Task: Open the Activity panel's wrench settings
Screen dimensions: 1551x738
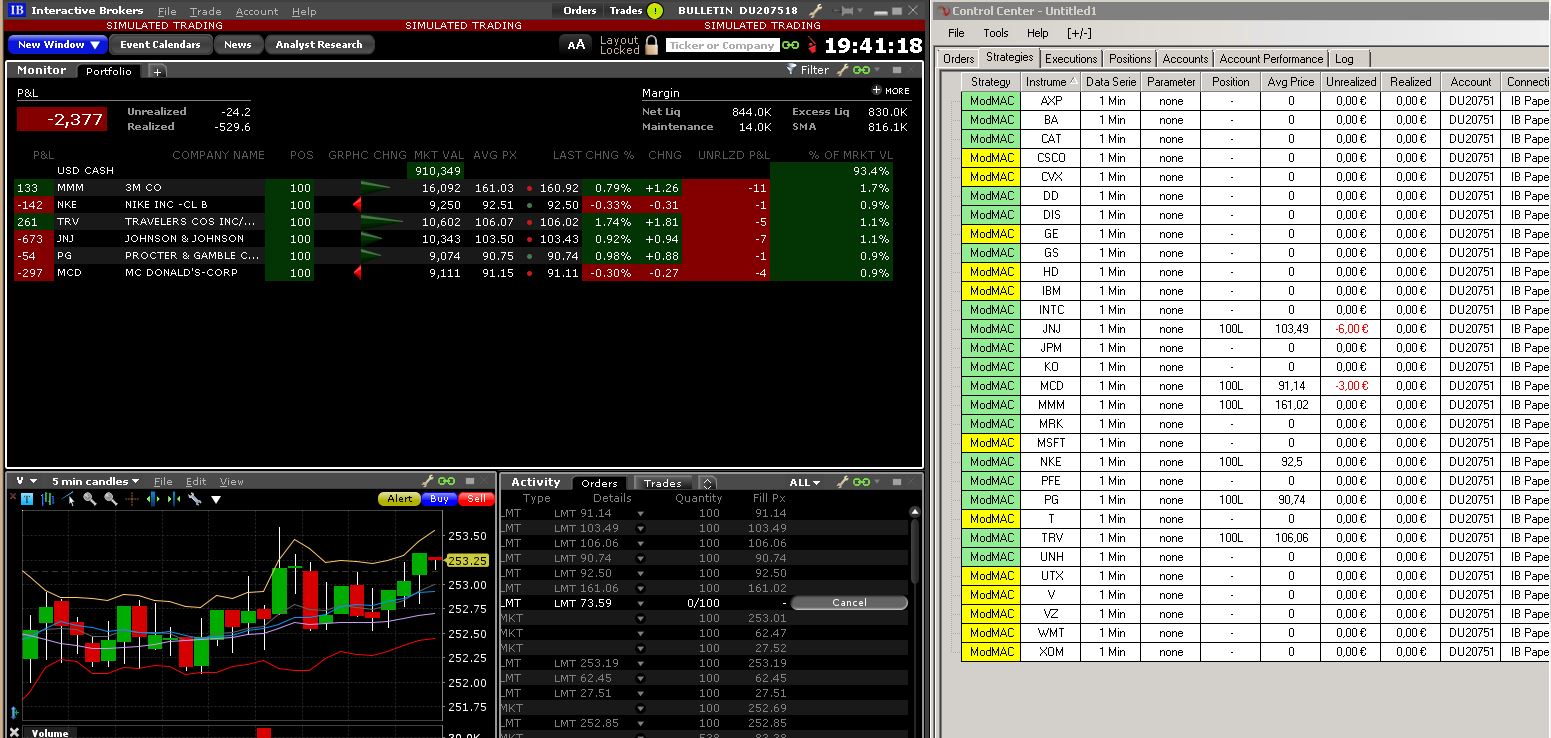Action: pos(845,482)
